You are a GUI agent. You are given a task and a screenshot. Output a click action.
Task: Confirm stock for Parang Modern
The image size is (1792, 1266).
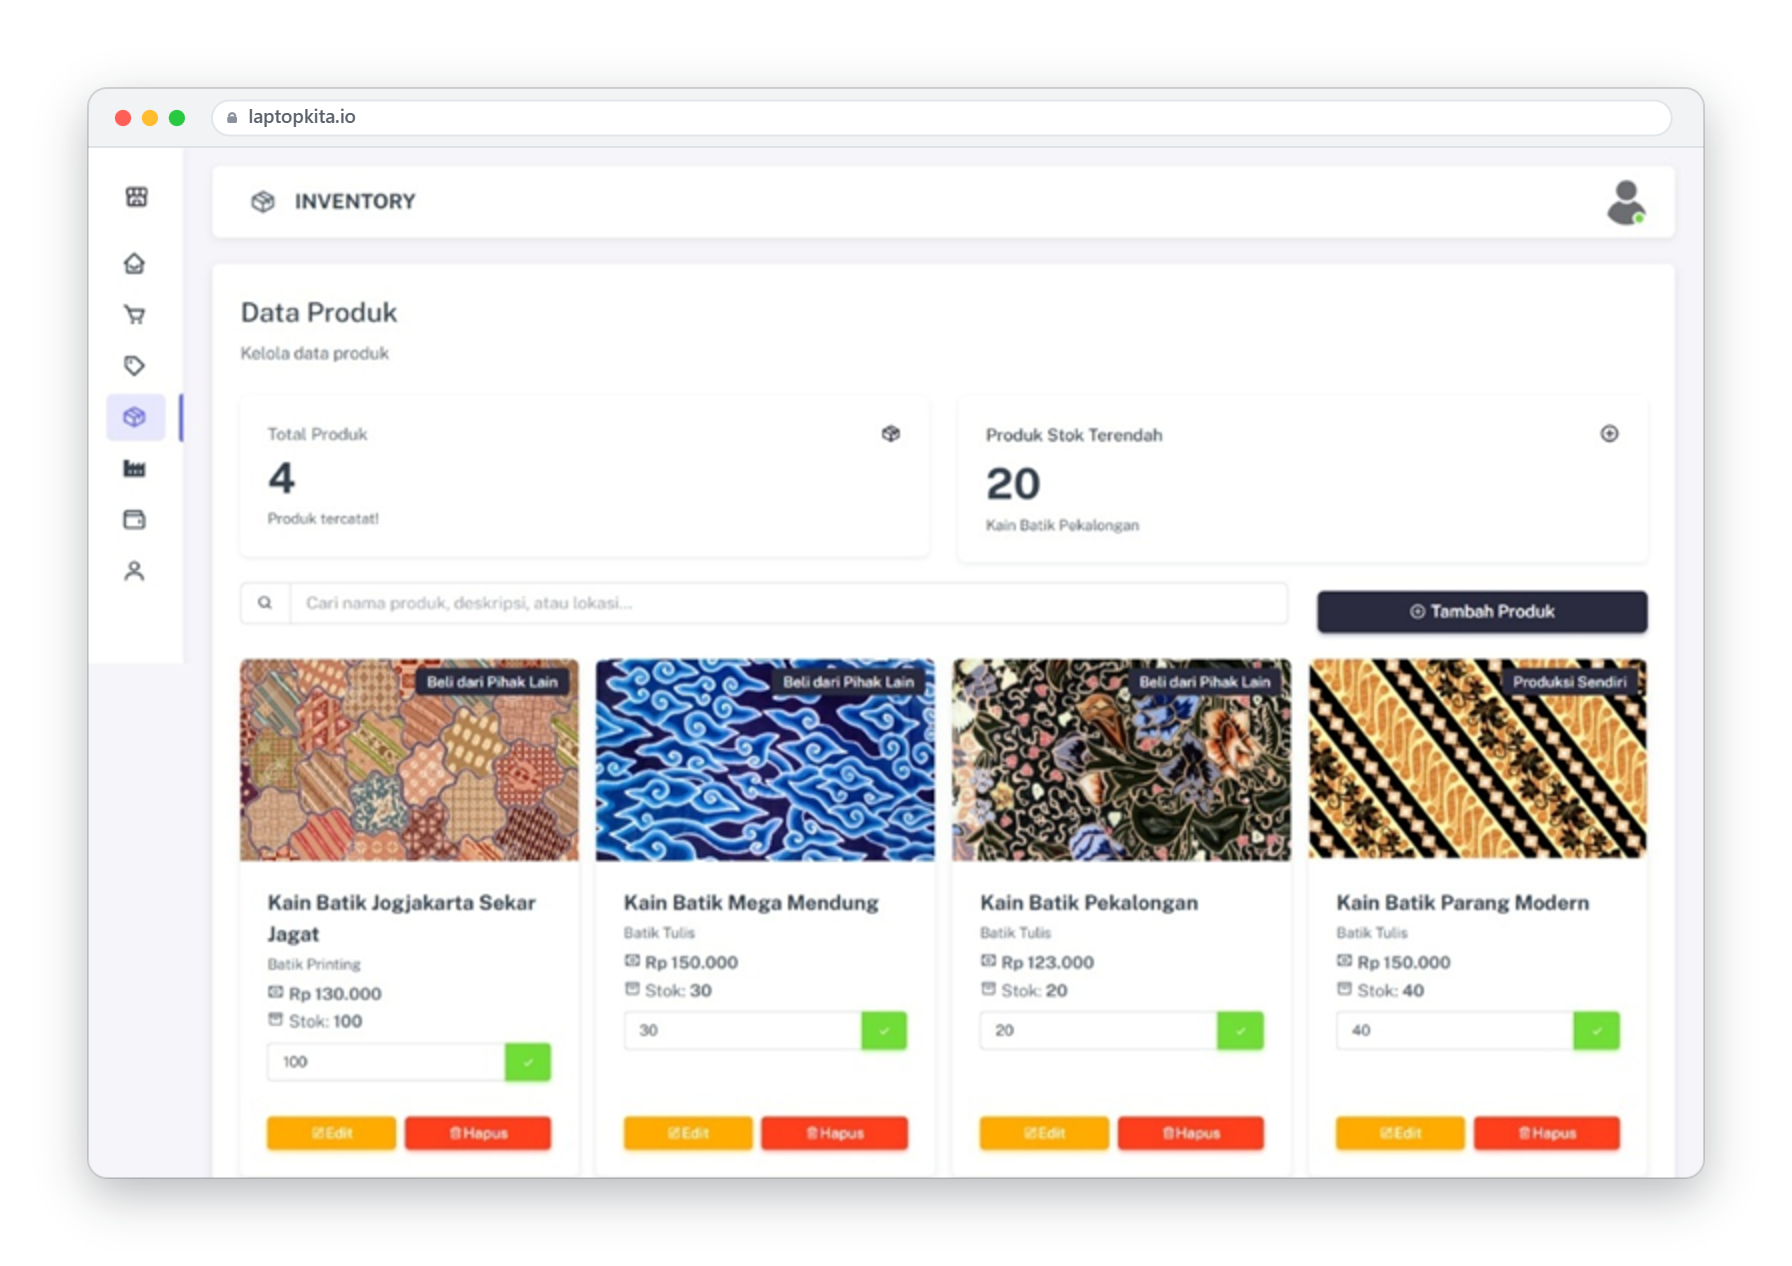point(1596,1031)
